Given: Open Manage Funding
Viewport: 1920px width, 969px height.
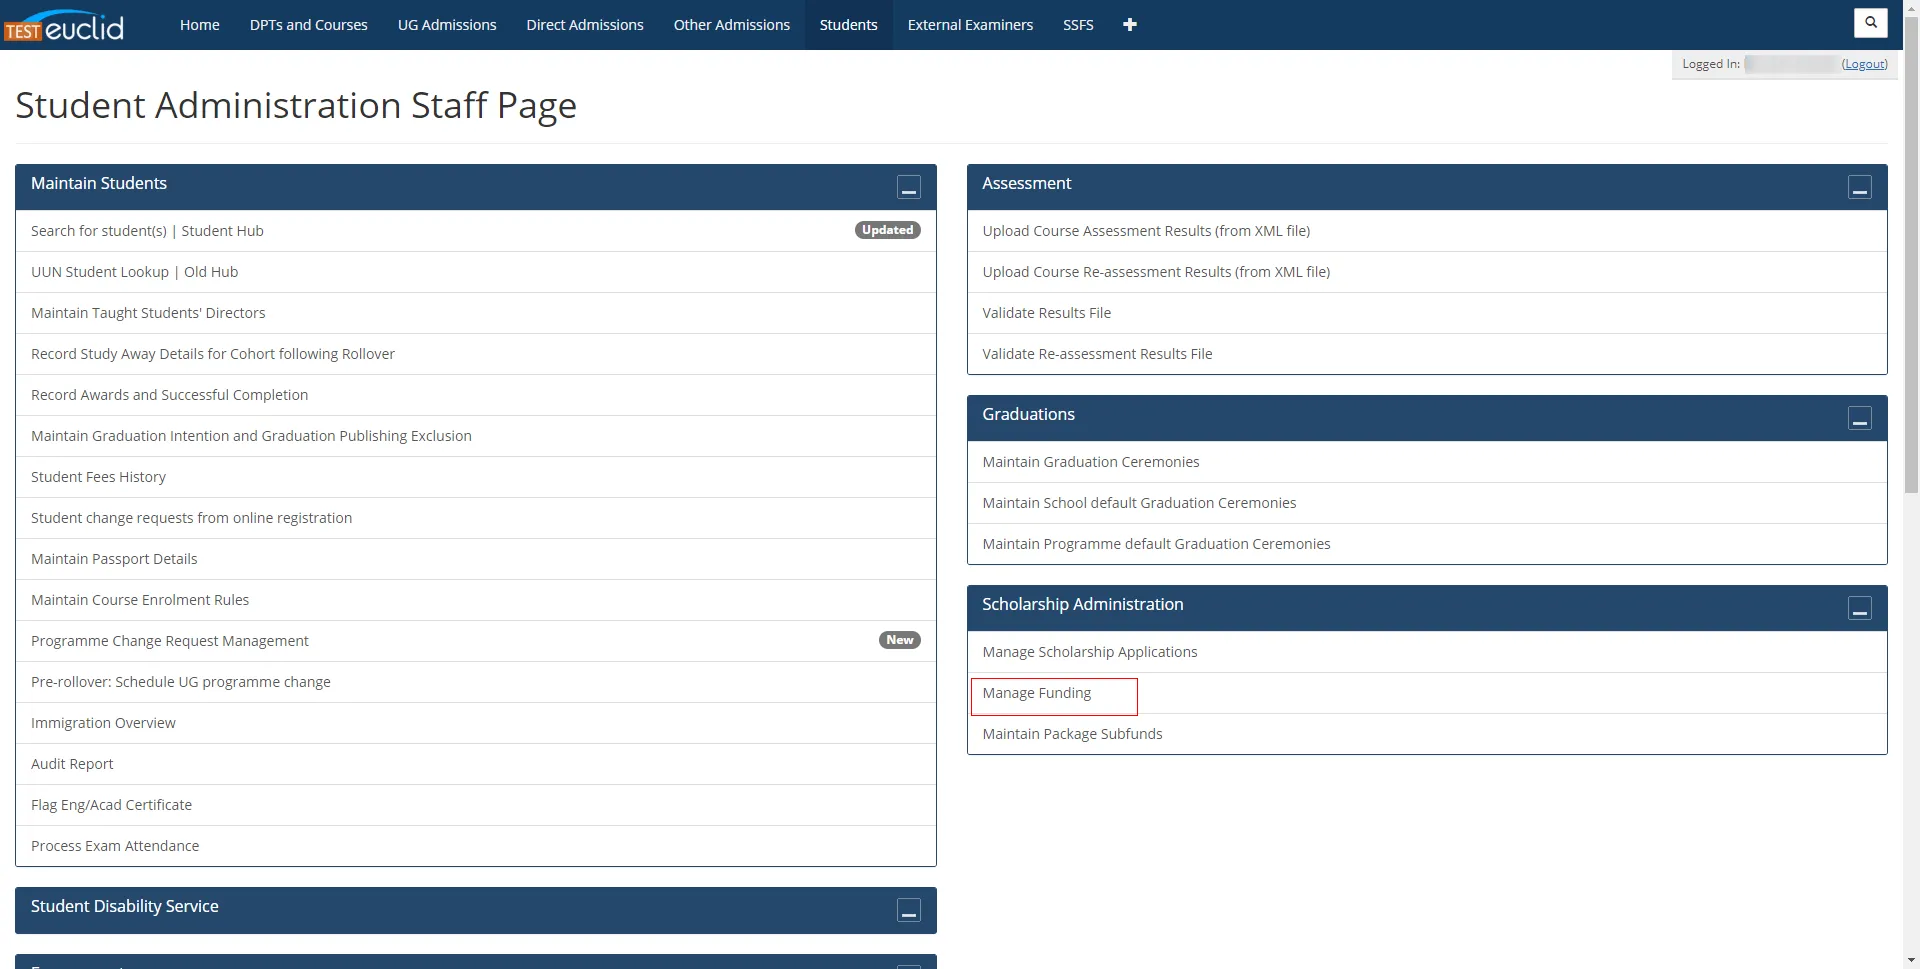Looking at the screenshot, I should click(1037, 692).
